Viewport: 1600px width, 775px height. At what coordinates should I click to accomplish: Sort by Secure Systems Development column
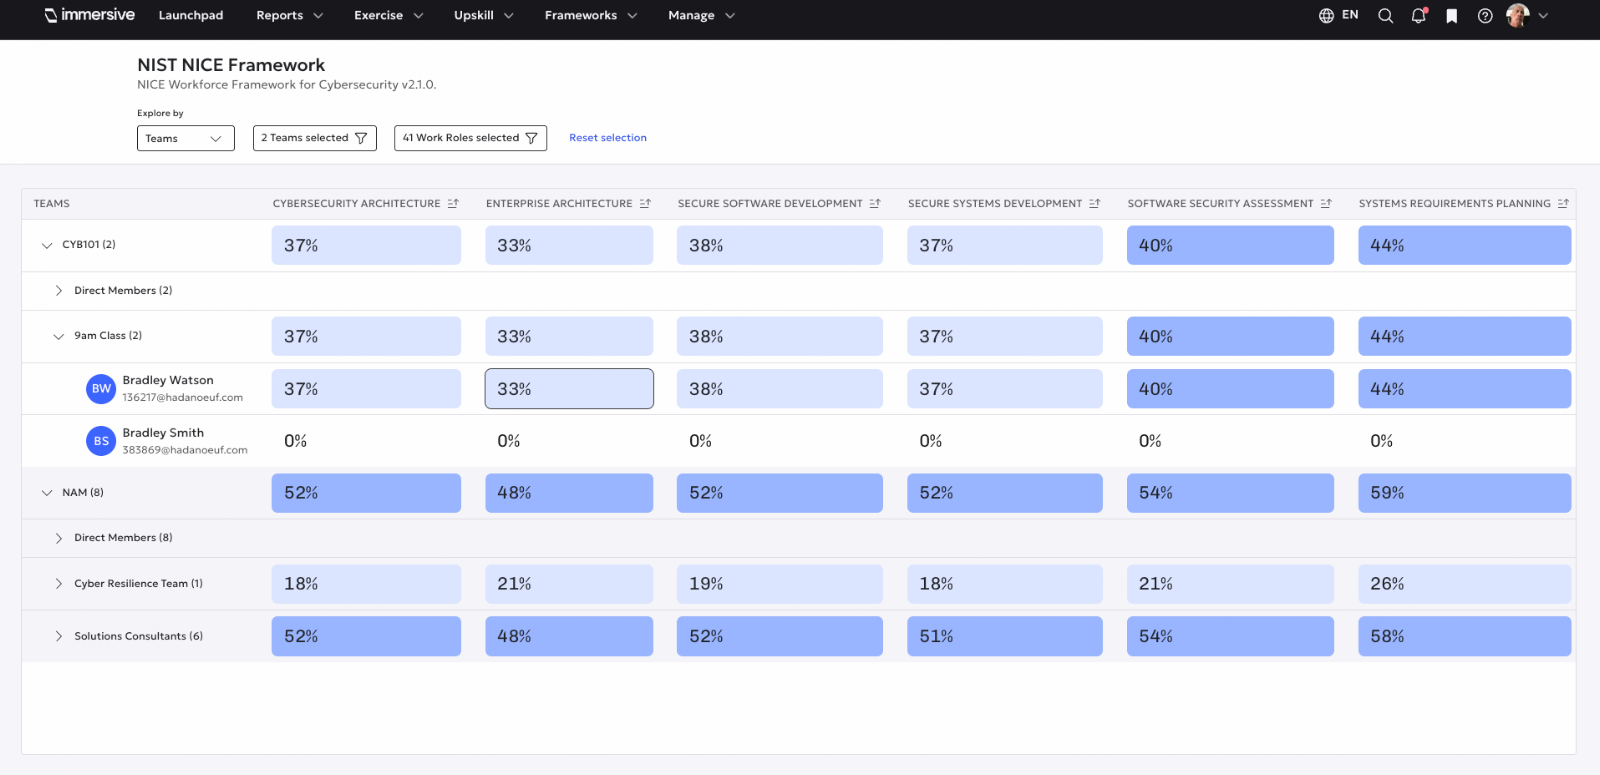point(1095,203)
